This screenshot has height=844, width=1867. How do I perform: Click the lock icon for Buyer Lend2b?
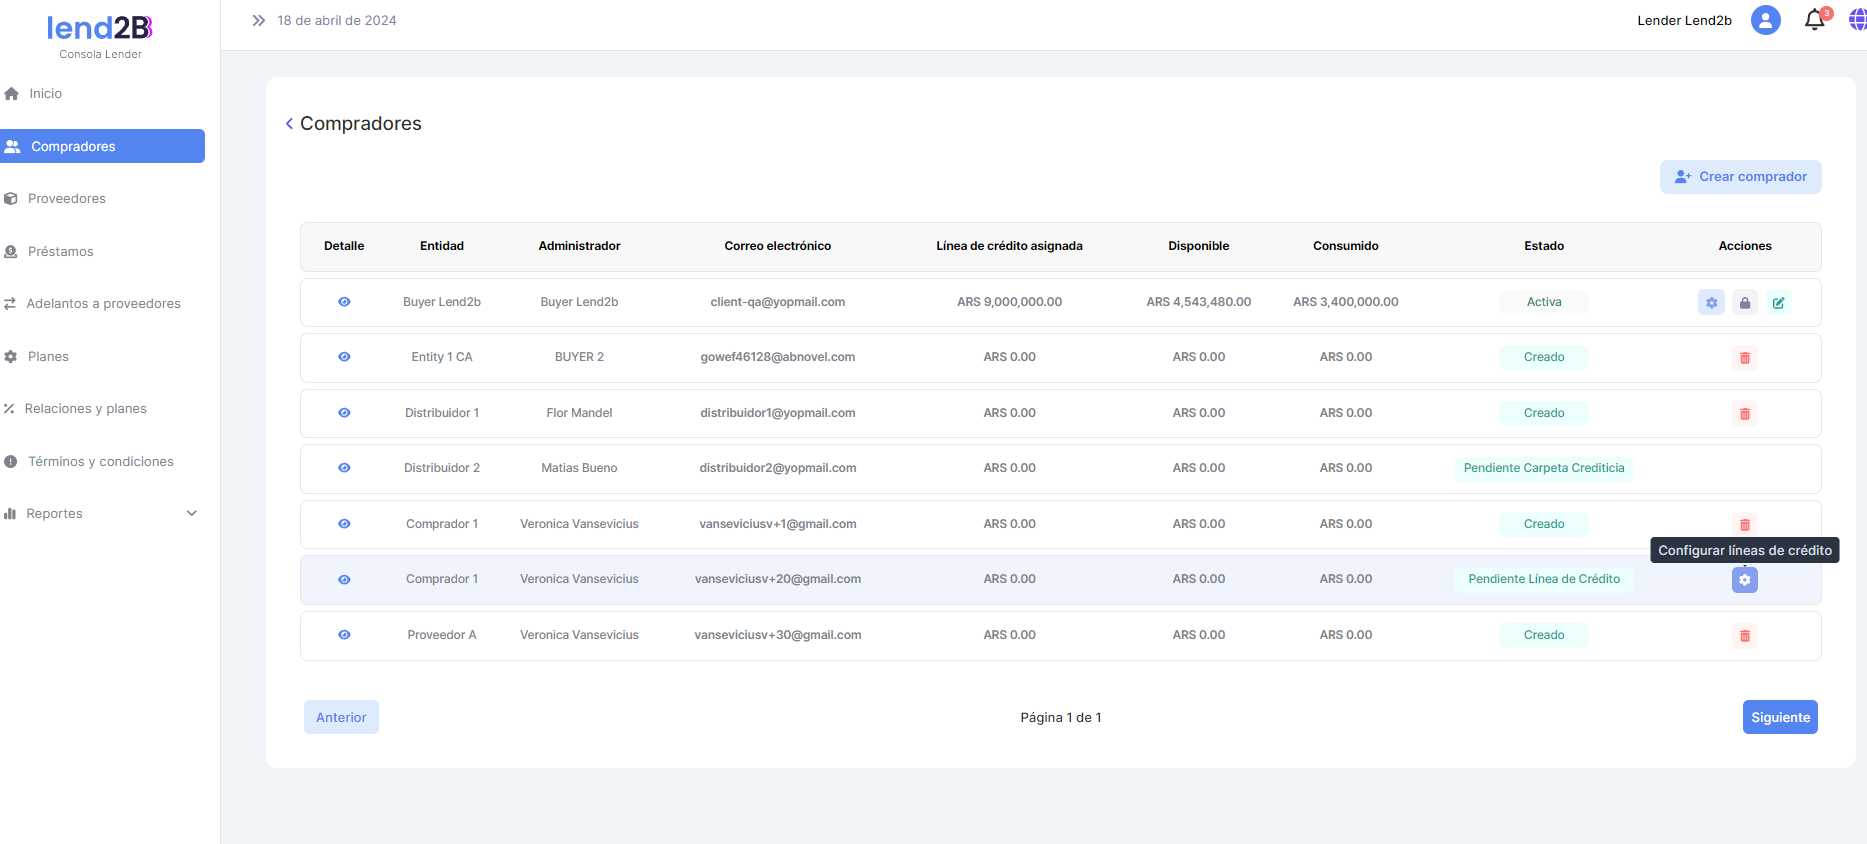(1745, 303)
